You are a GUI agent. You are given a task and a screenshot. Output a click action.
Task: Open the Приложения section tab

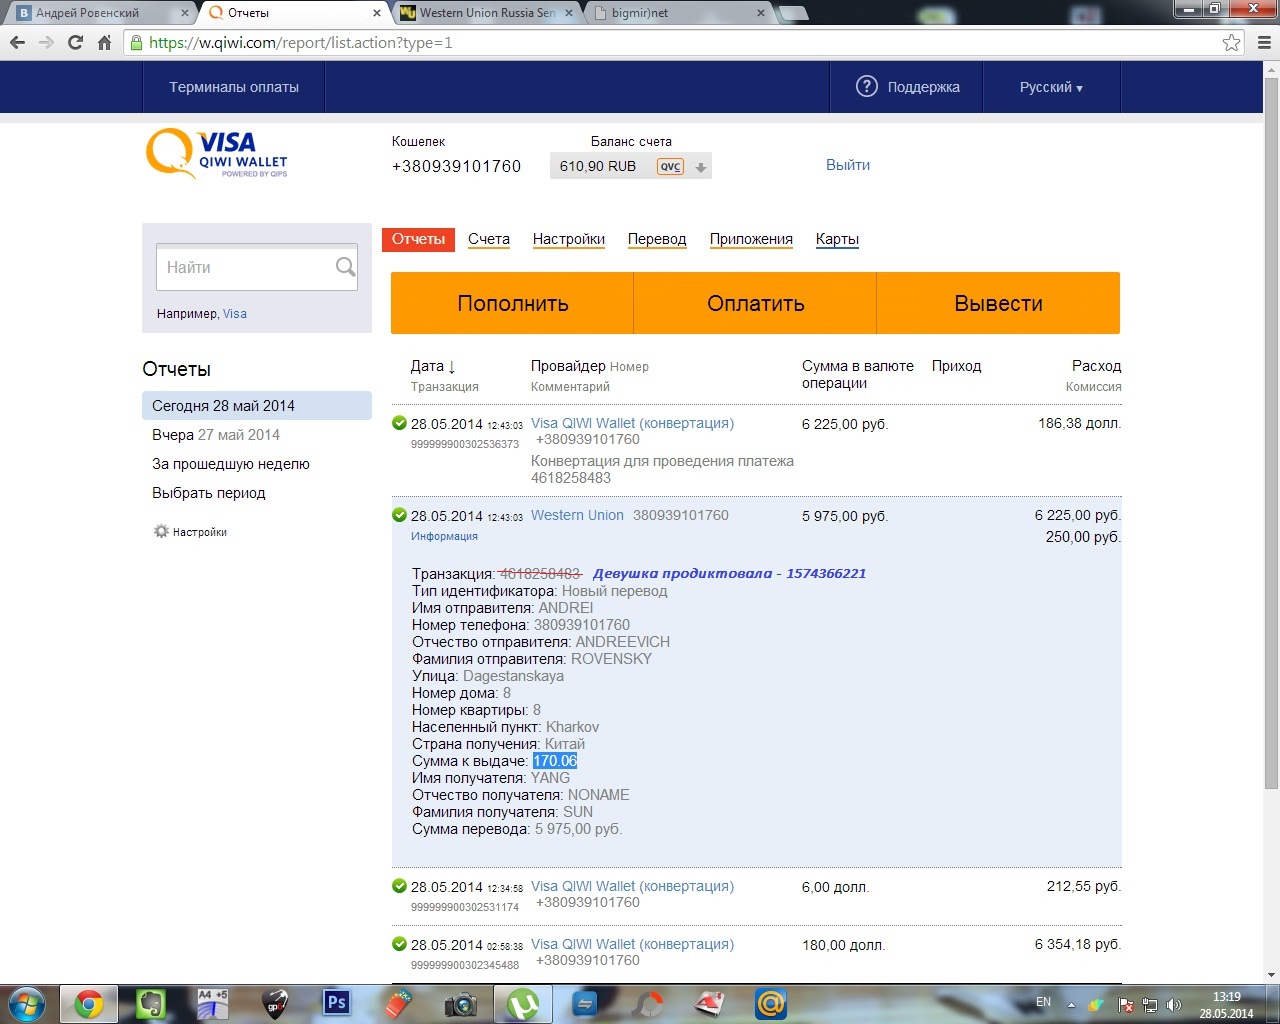coord(751,239)
